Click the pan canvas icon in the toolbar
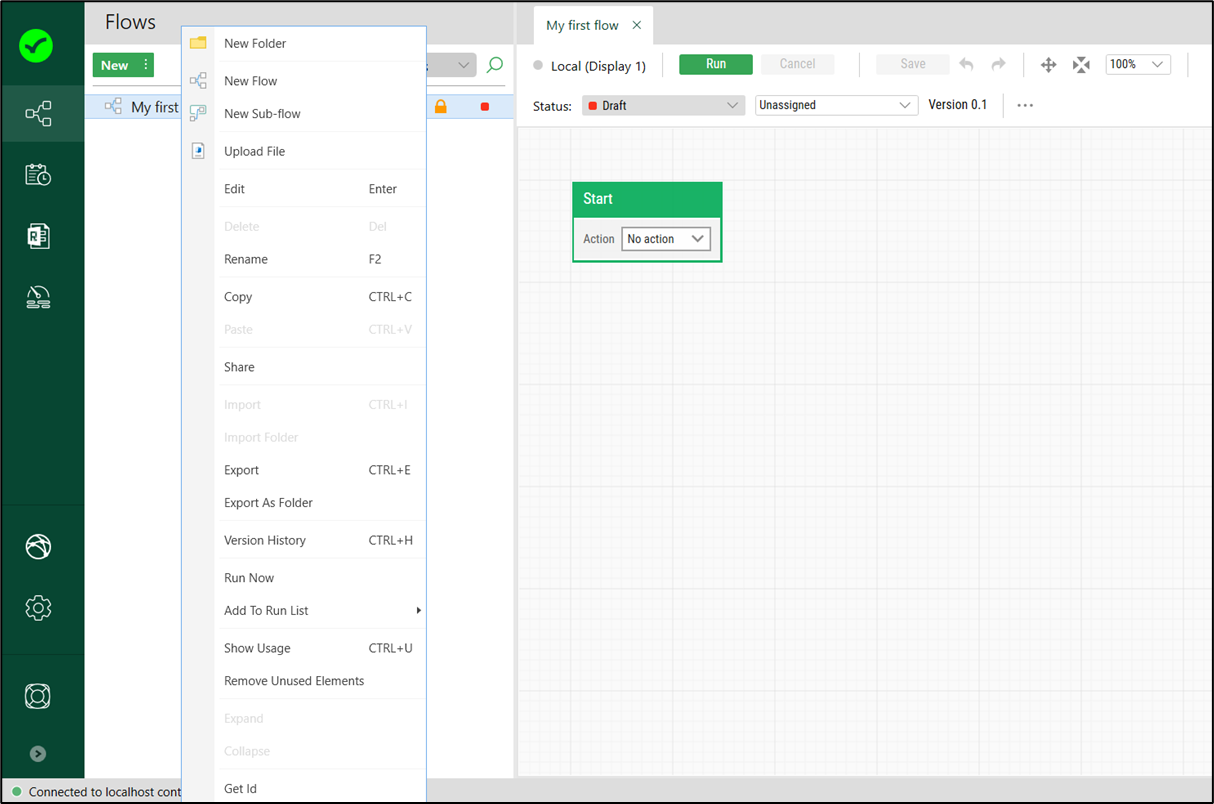This screenshot has height=804, width=1214. click(1048, 63)
